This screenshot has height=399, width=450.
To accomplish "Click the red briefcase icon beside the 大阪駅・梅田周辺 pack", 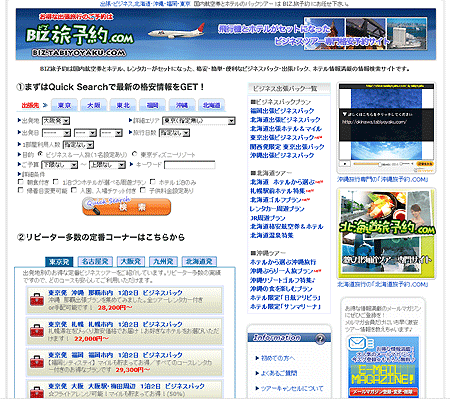I will coord(37,392).
